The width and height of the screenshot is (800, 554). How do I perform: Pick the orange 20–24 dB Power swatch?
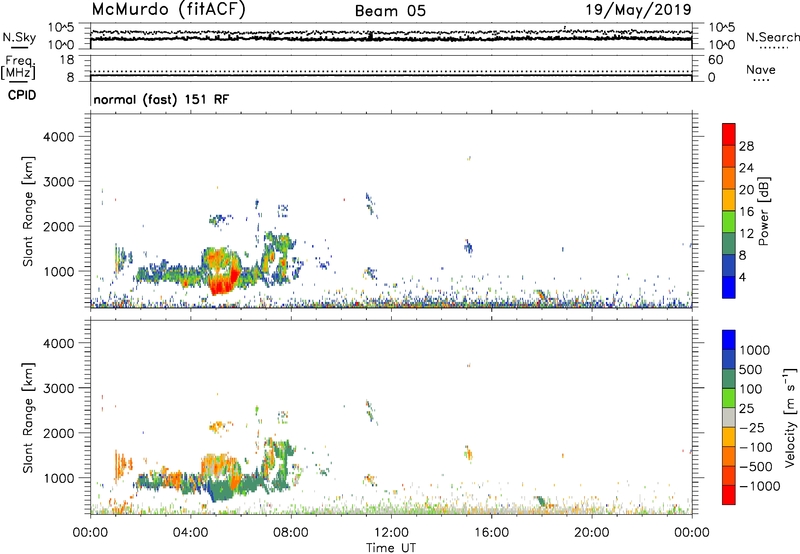click(x=729, y=178)
